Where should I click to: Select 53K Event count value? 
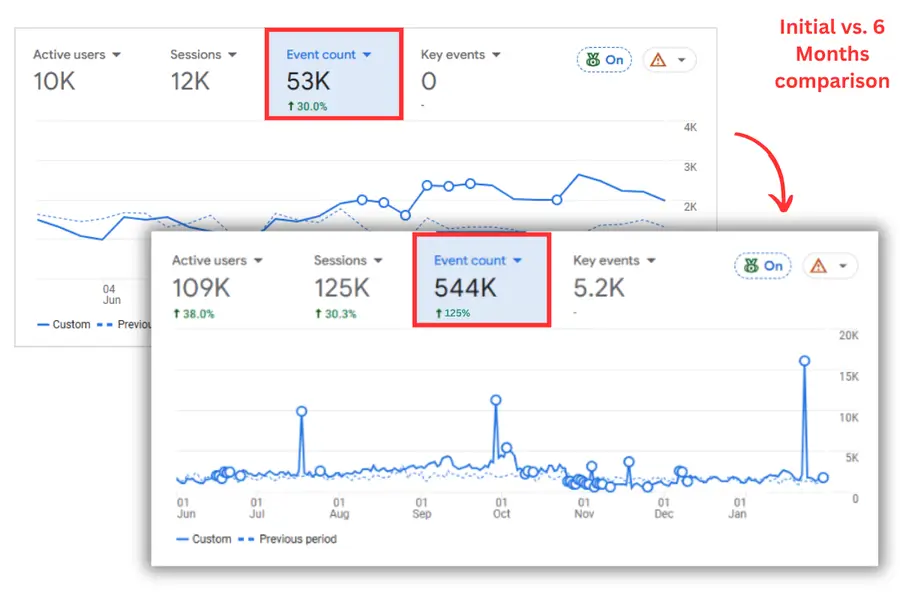coord(308,81)
